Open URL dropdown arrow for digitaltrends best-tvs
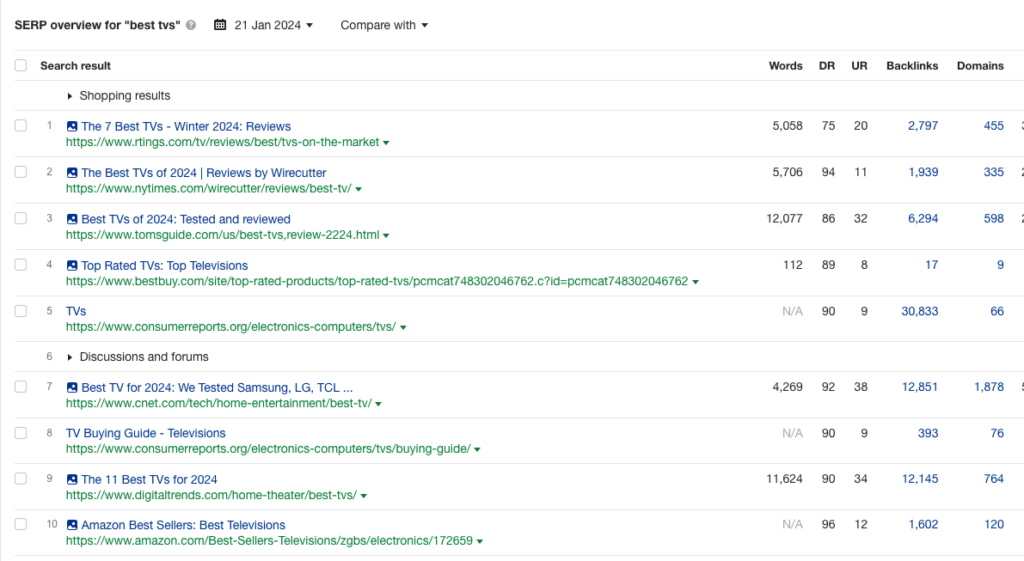This screenshot has width=1024, height=561. 364,496
